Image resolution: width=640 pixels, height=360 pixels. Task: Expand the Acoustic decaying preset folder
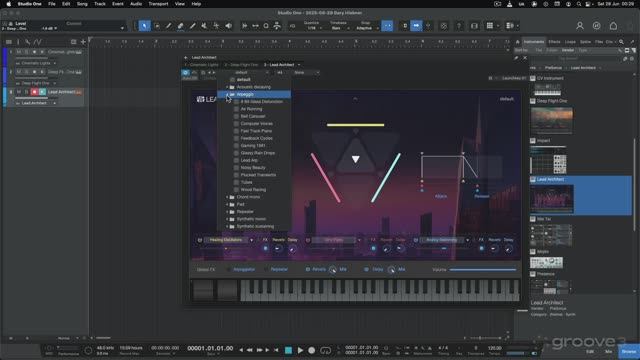point(227,87)
